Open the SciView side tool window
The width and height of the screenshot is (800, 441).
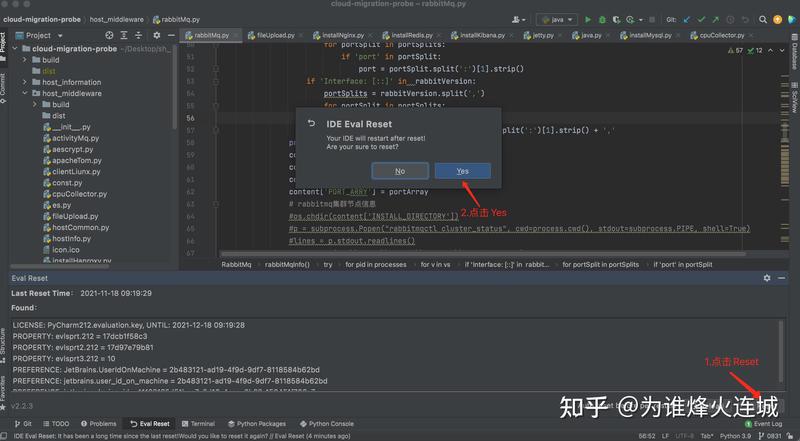(x=794, y=98)
